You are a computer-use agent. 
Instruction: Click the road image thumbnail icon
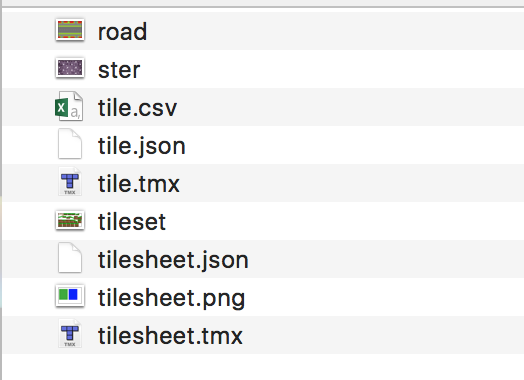tap(70, 30)
